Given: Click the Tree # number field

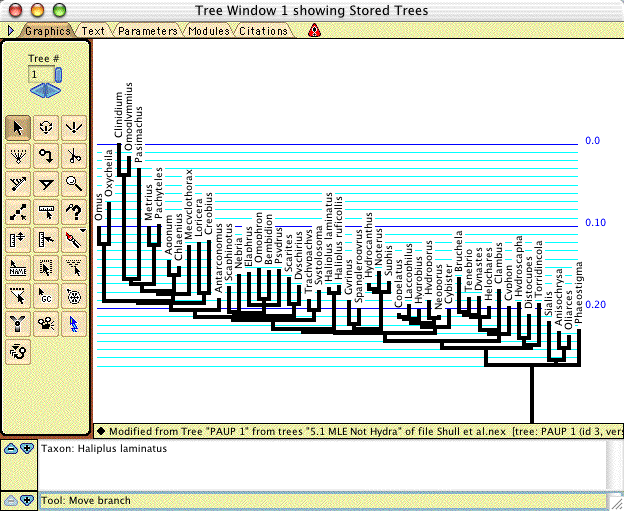Looking at the screenshot, I should [x=41, y=74].
